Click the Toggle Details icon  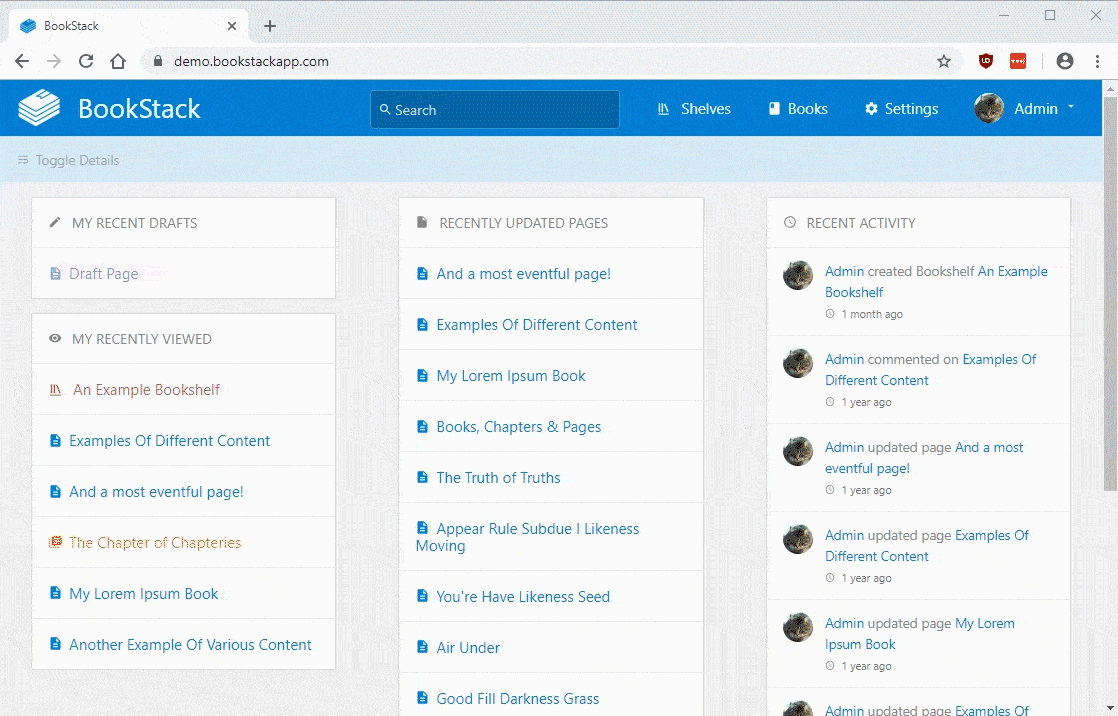23,160
